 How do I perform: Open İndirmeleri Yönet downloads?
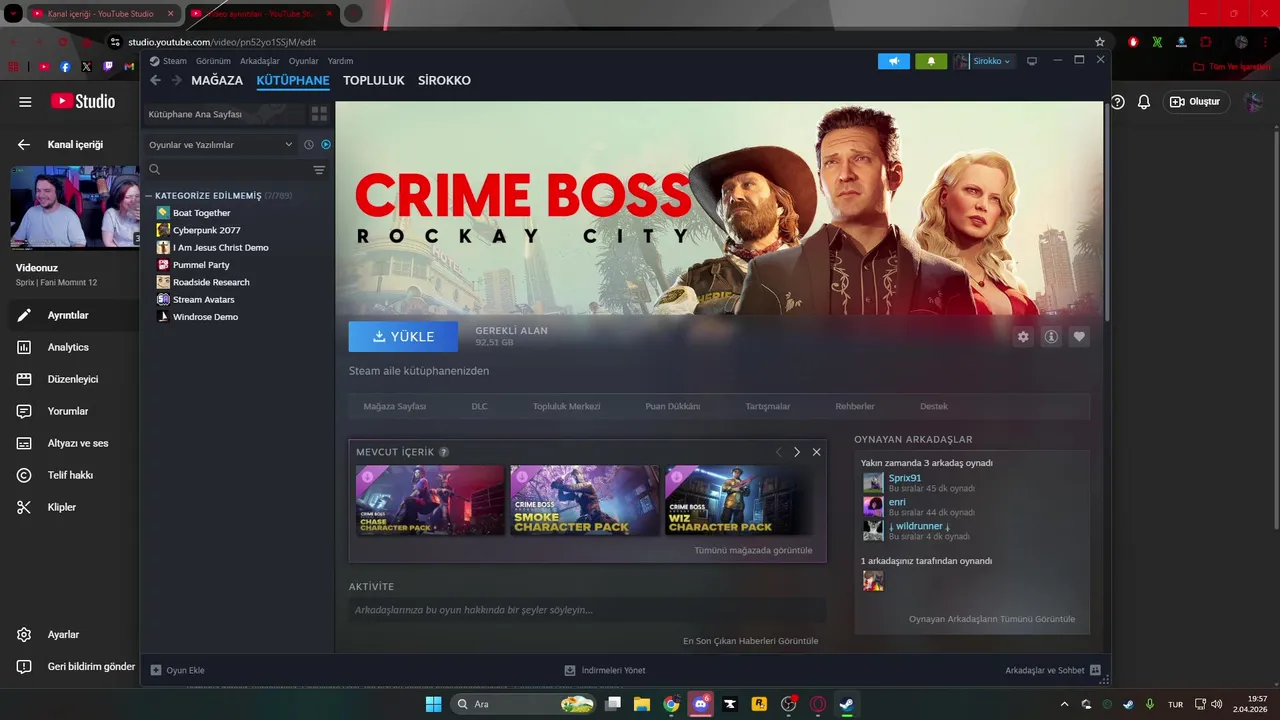605,670
